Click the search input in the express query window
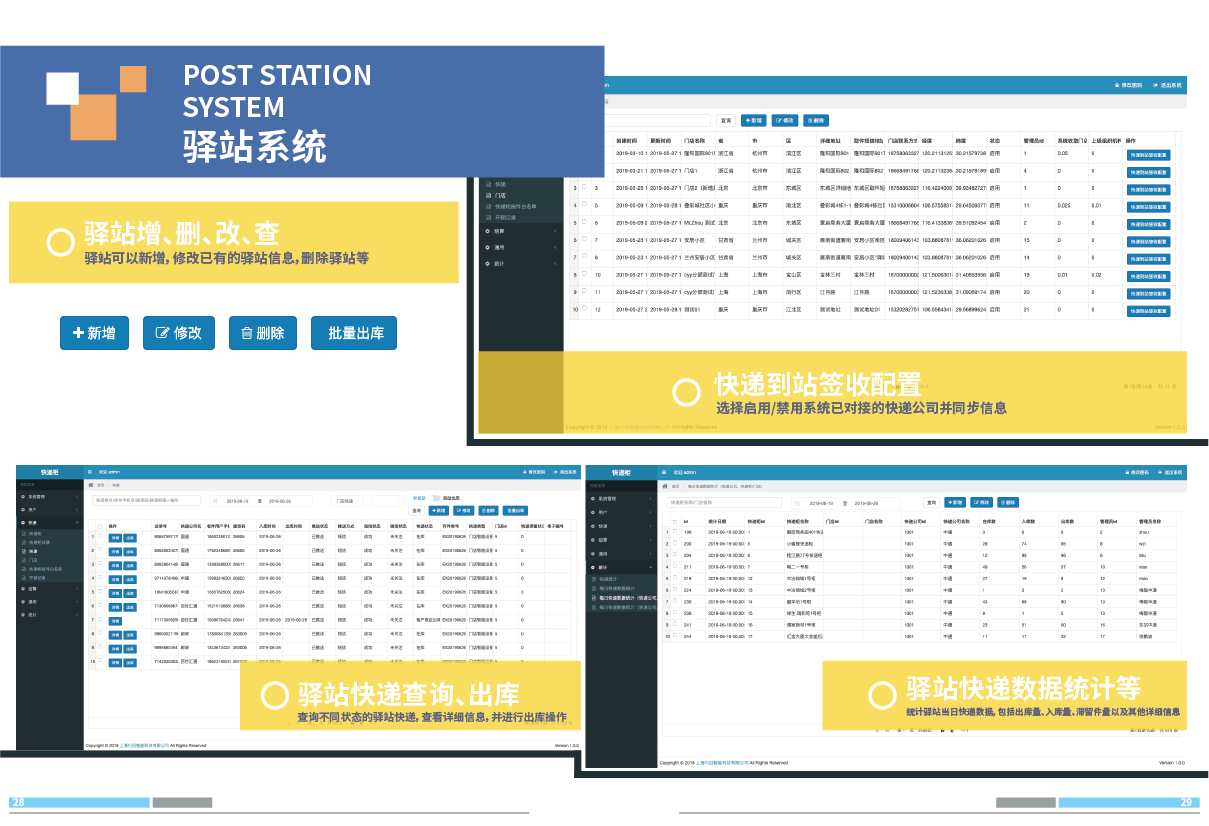Screen dimensions: 1209x826 (x=147, y=501)
